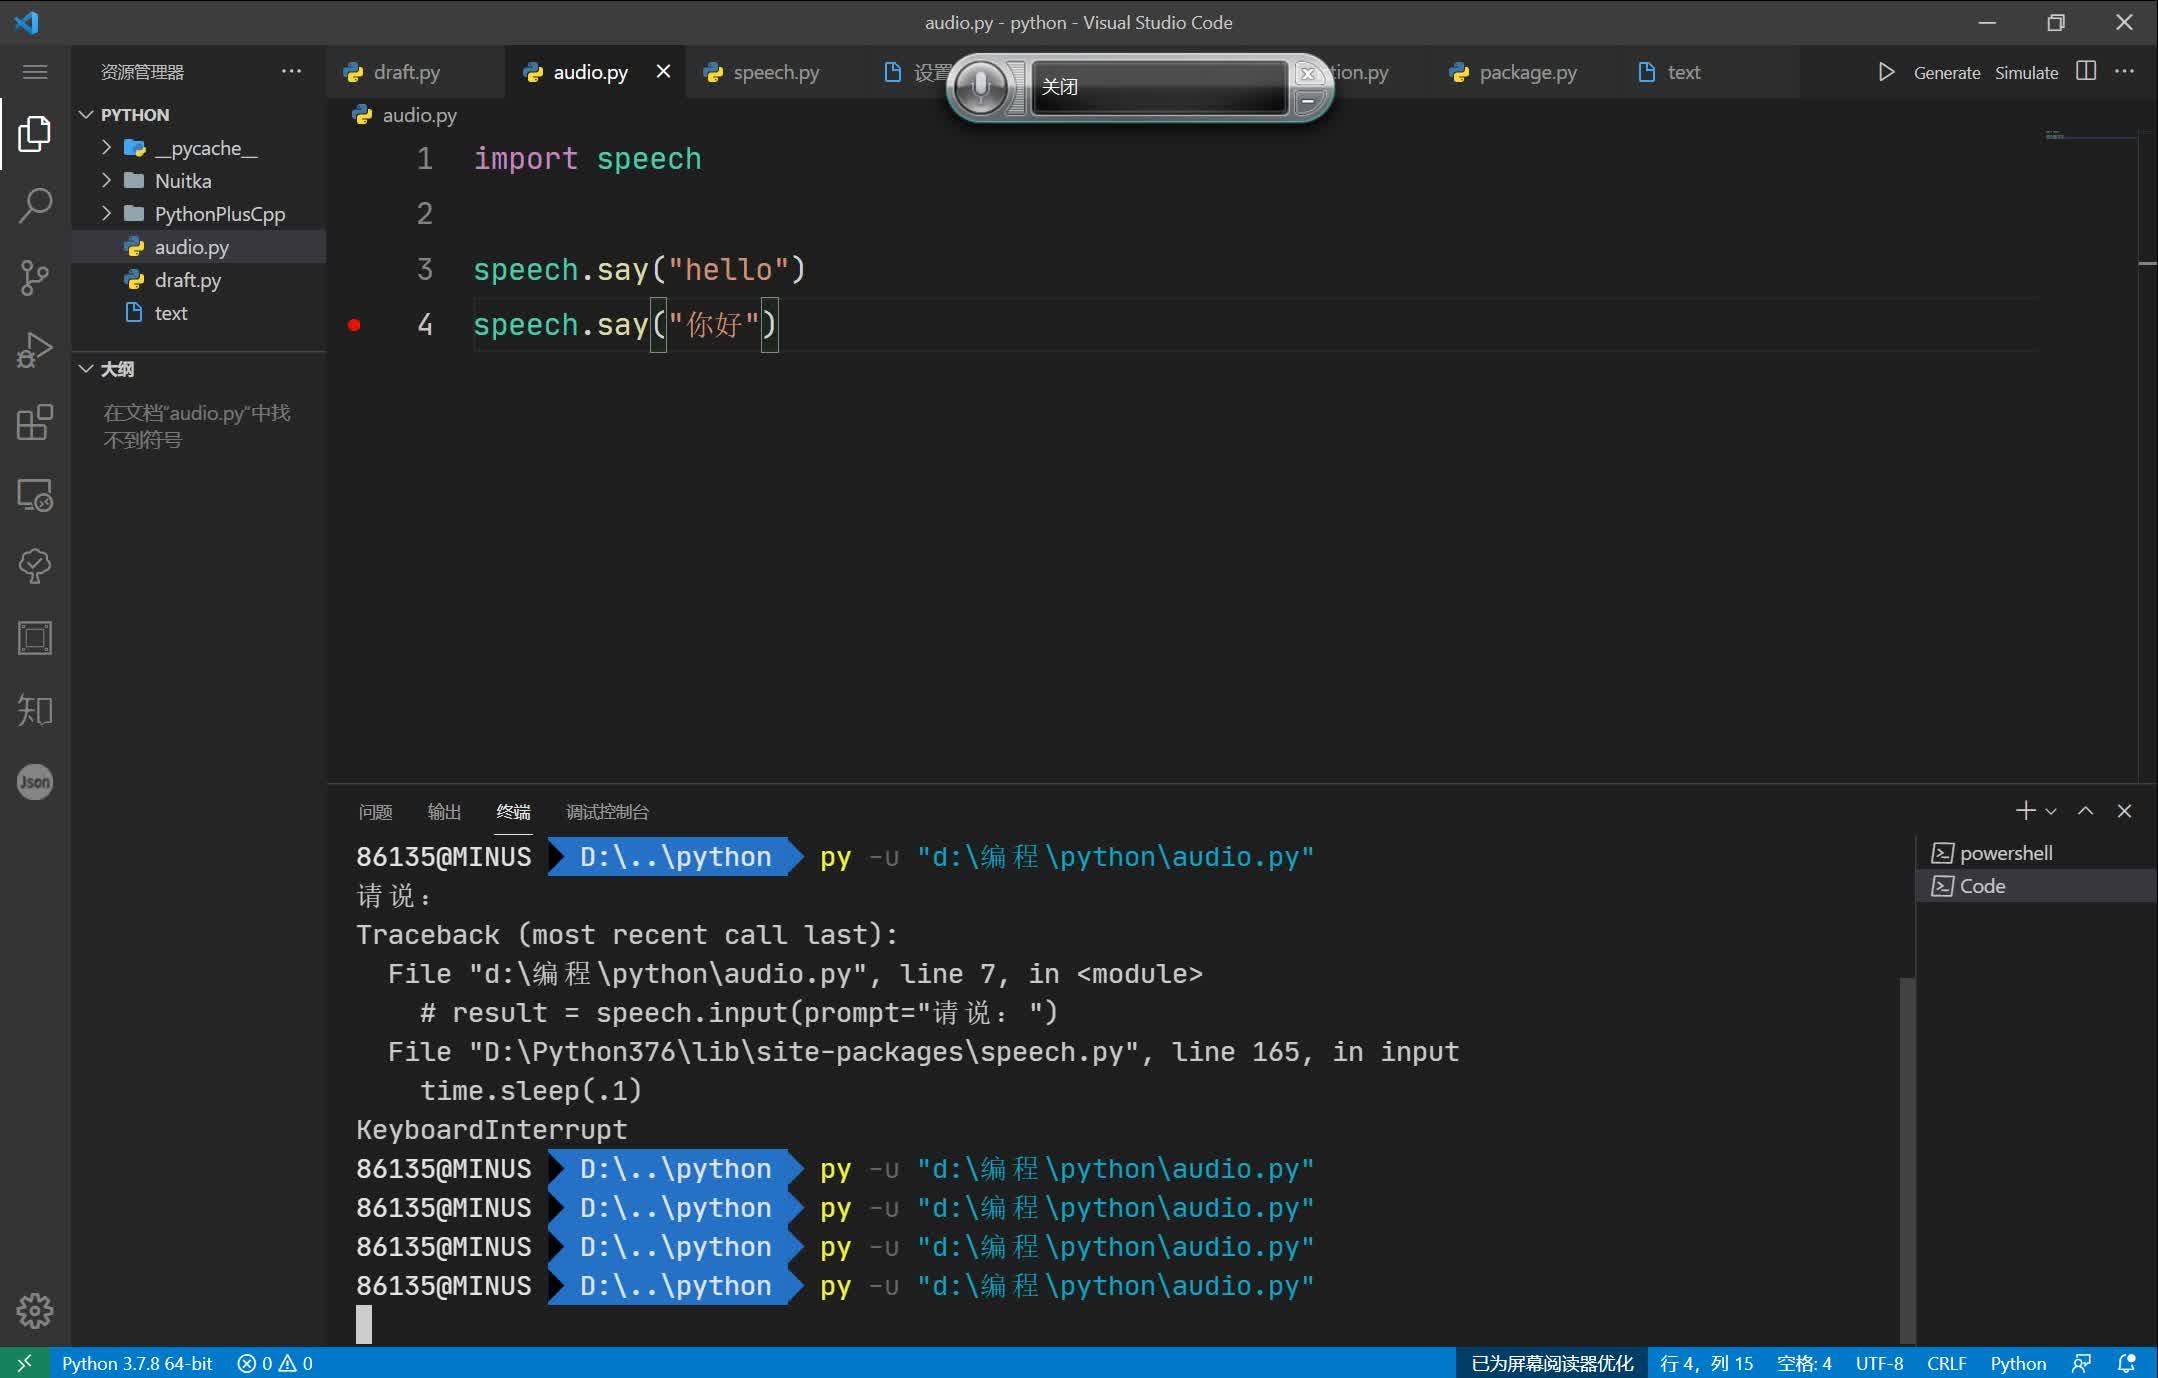Add a new terminal with the plus icon
This screenshot has width=2158, height=1378.
point(2024,811)
